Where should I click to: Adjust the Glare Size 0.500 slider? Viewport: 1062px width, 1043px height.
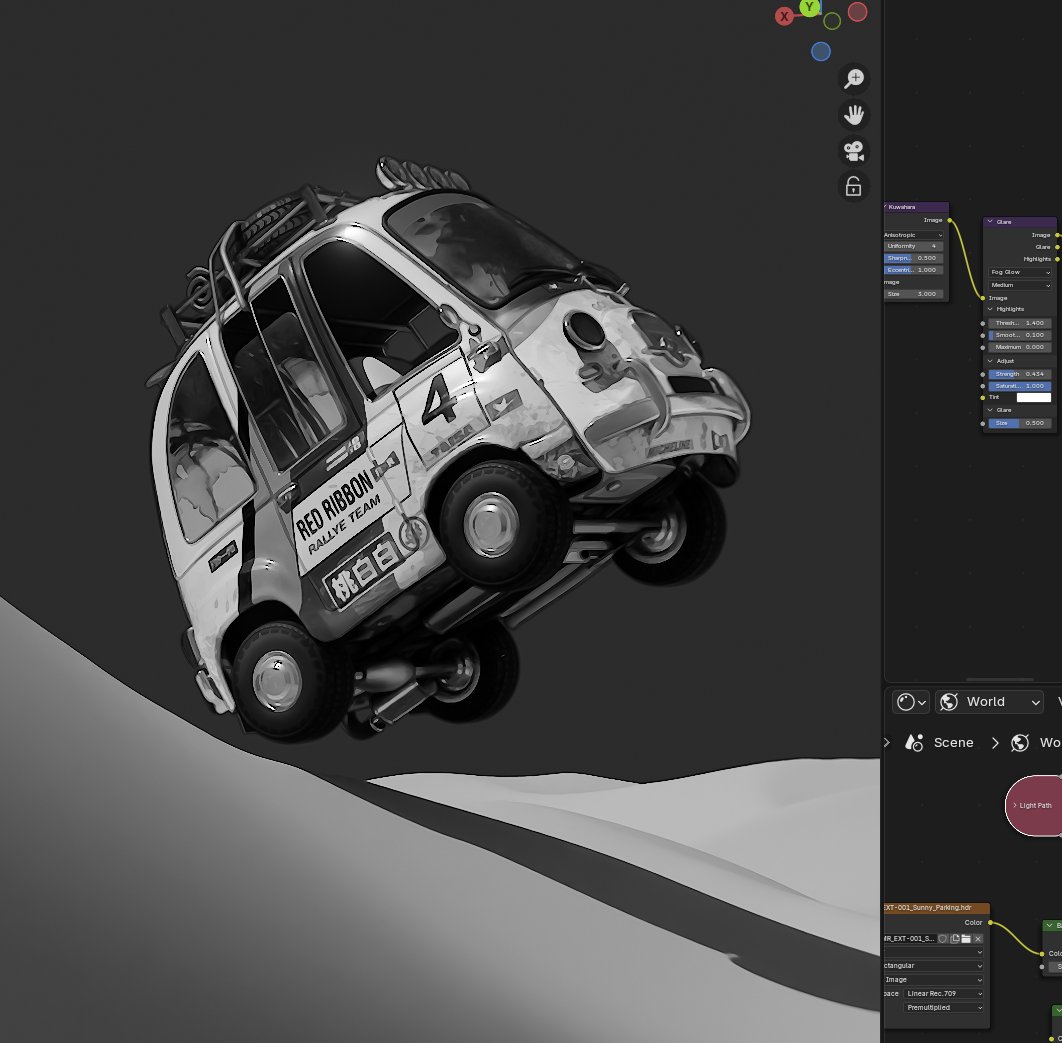point(1020,423)
